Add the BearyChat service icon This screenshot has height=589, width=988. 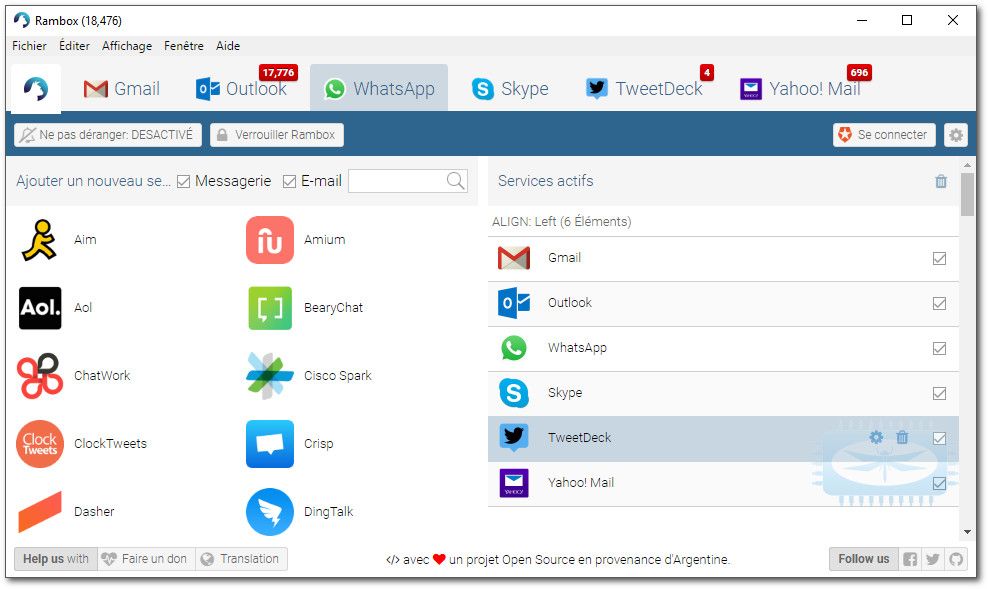pyautogui.click(x=270, y=308)
